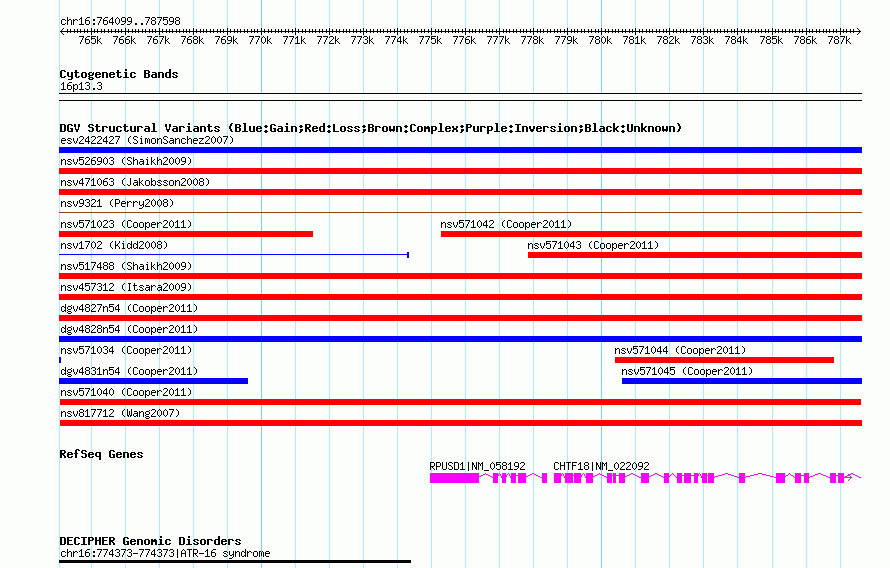Select dgv4827n54 (Cooper2011) label
Image resolution: width=890 pixels, height=568 pixels.
point(129,308)
